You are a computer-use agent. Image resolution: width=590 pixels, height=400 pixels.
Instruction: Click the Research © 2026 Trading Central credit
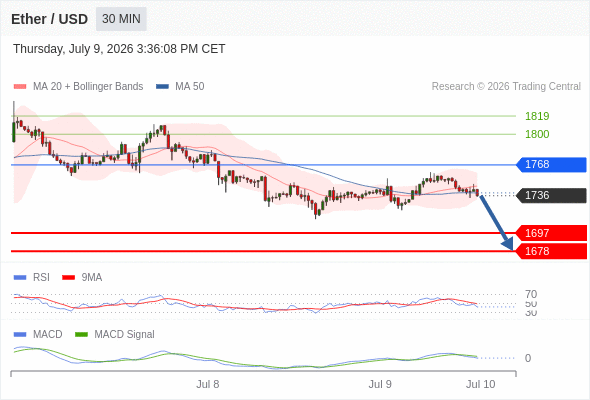pos(506,87)
